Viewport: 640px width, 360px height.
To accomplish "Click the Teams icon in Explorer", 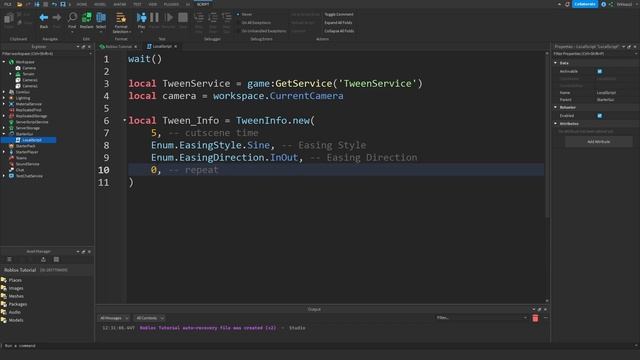I will [11, 158].
